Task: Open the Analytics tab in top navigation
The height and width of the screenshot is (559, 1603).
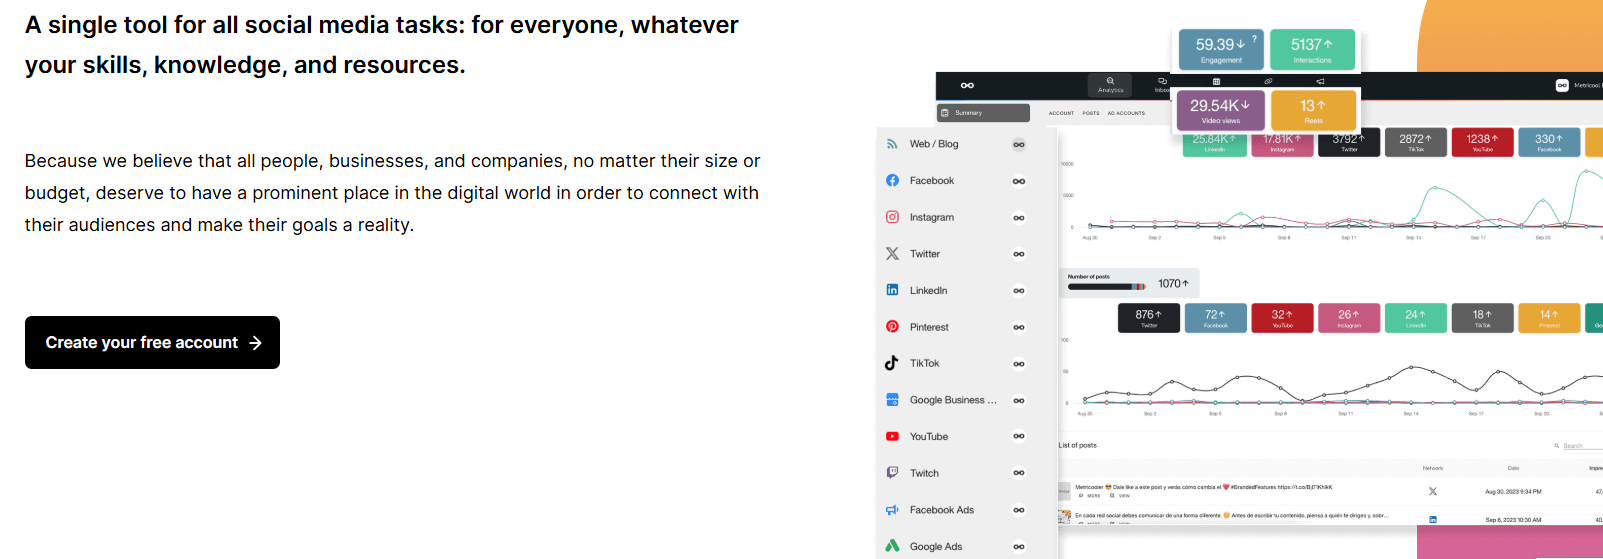Action: coord(1110,85)
